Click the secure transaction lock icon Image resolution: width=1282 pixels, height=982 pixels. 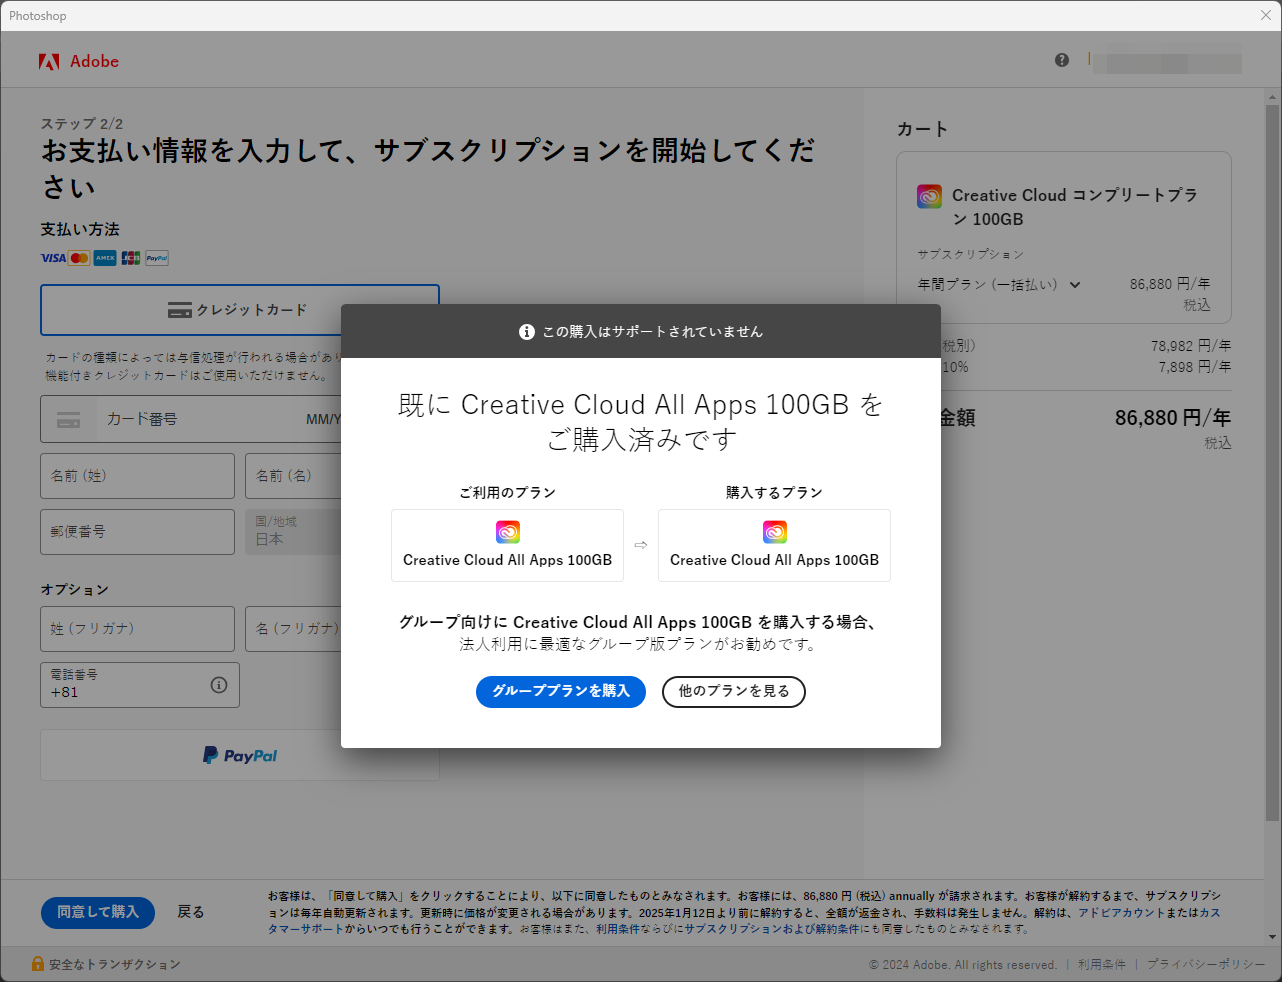click(x=38, y=964)
